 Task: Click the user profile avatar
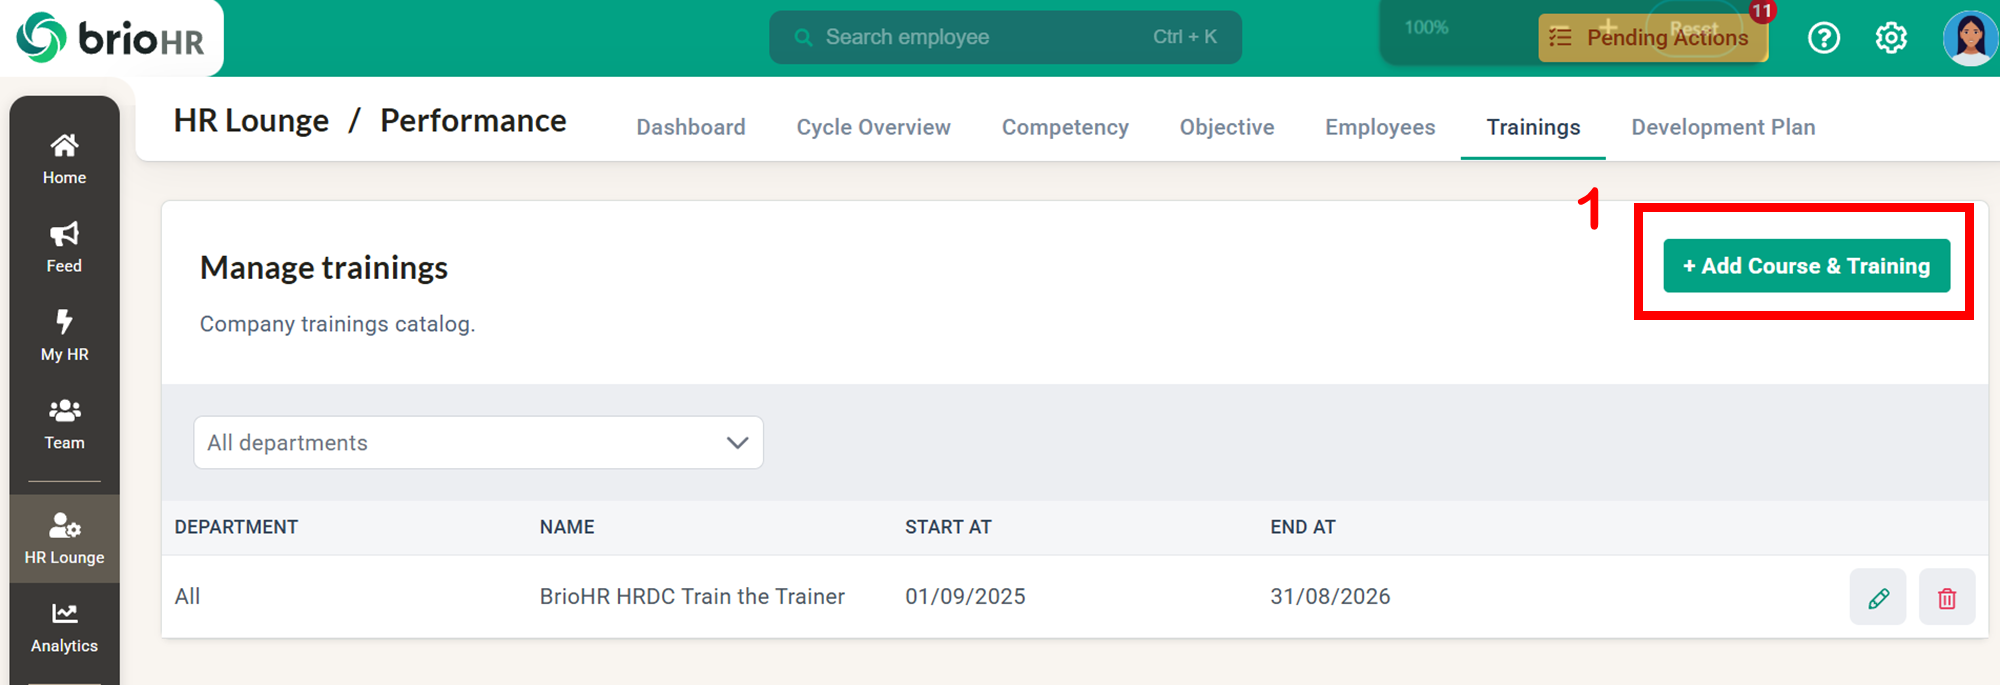[1968, 38]
